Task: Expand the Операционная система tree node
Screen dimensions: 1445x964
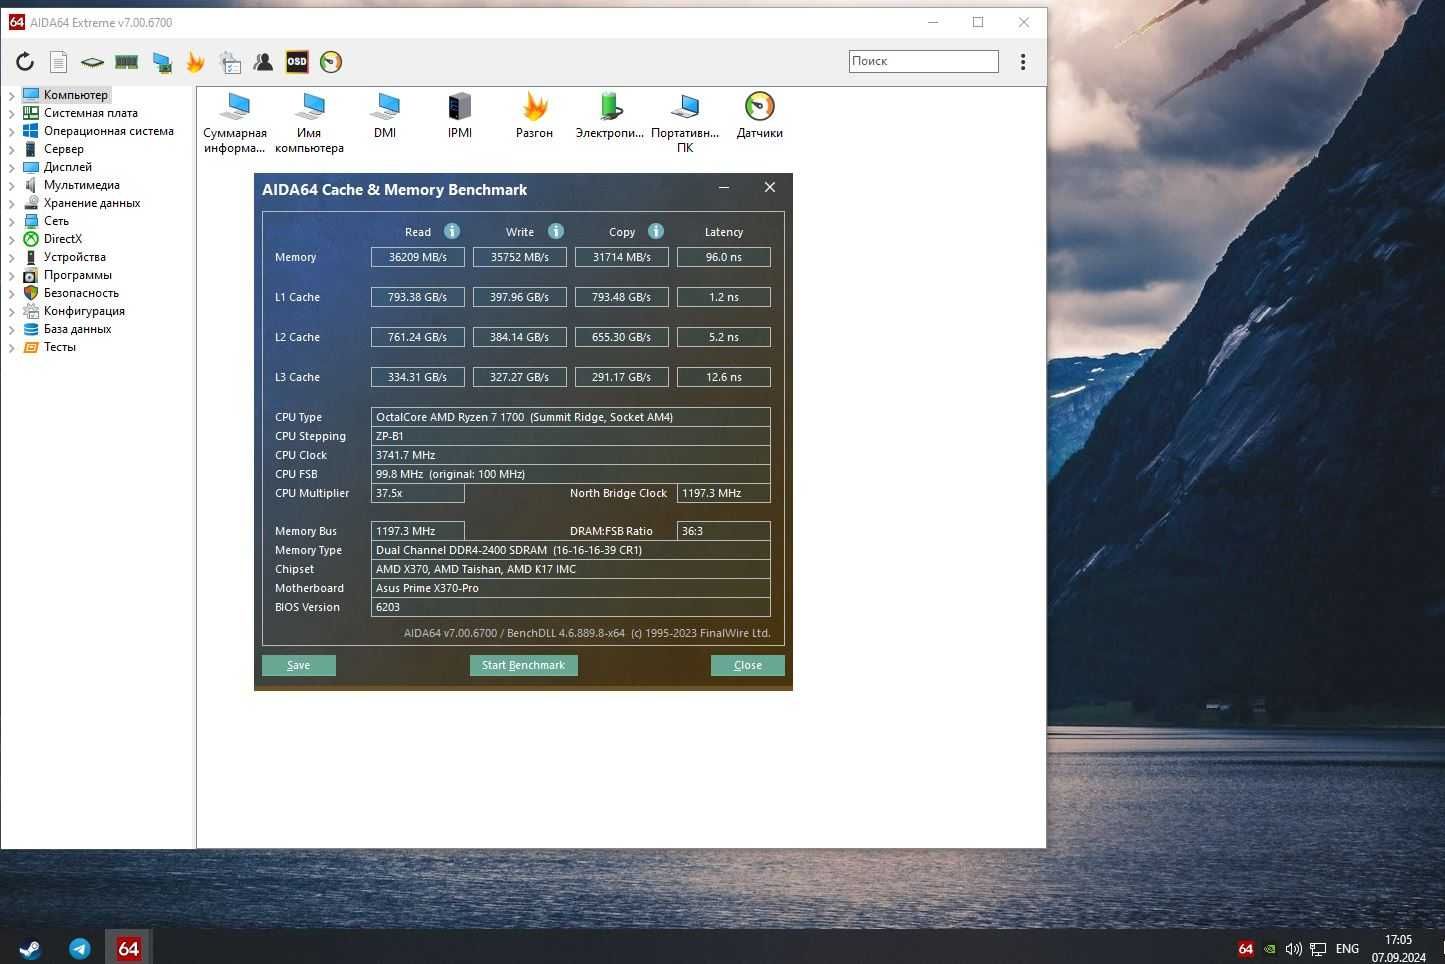Action: coord(12,132)
